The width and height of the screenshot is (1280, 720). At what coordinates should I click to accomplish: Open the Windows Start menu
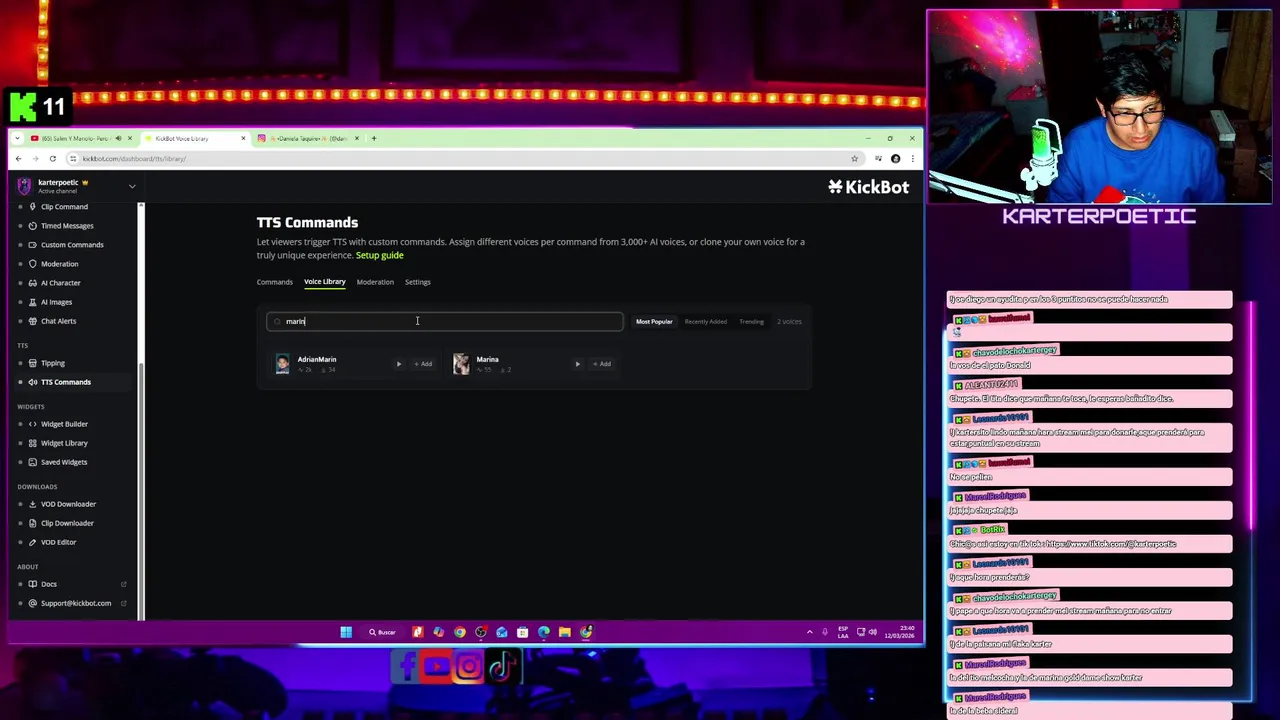(x=346, y=632)
